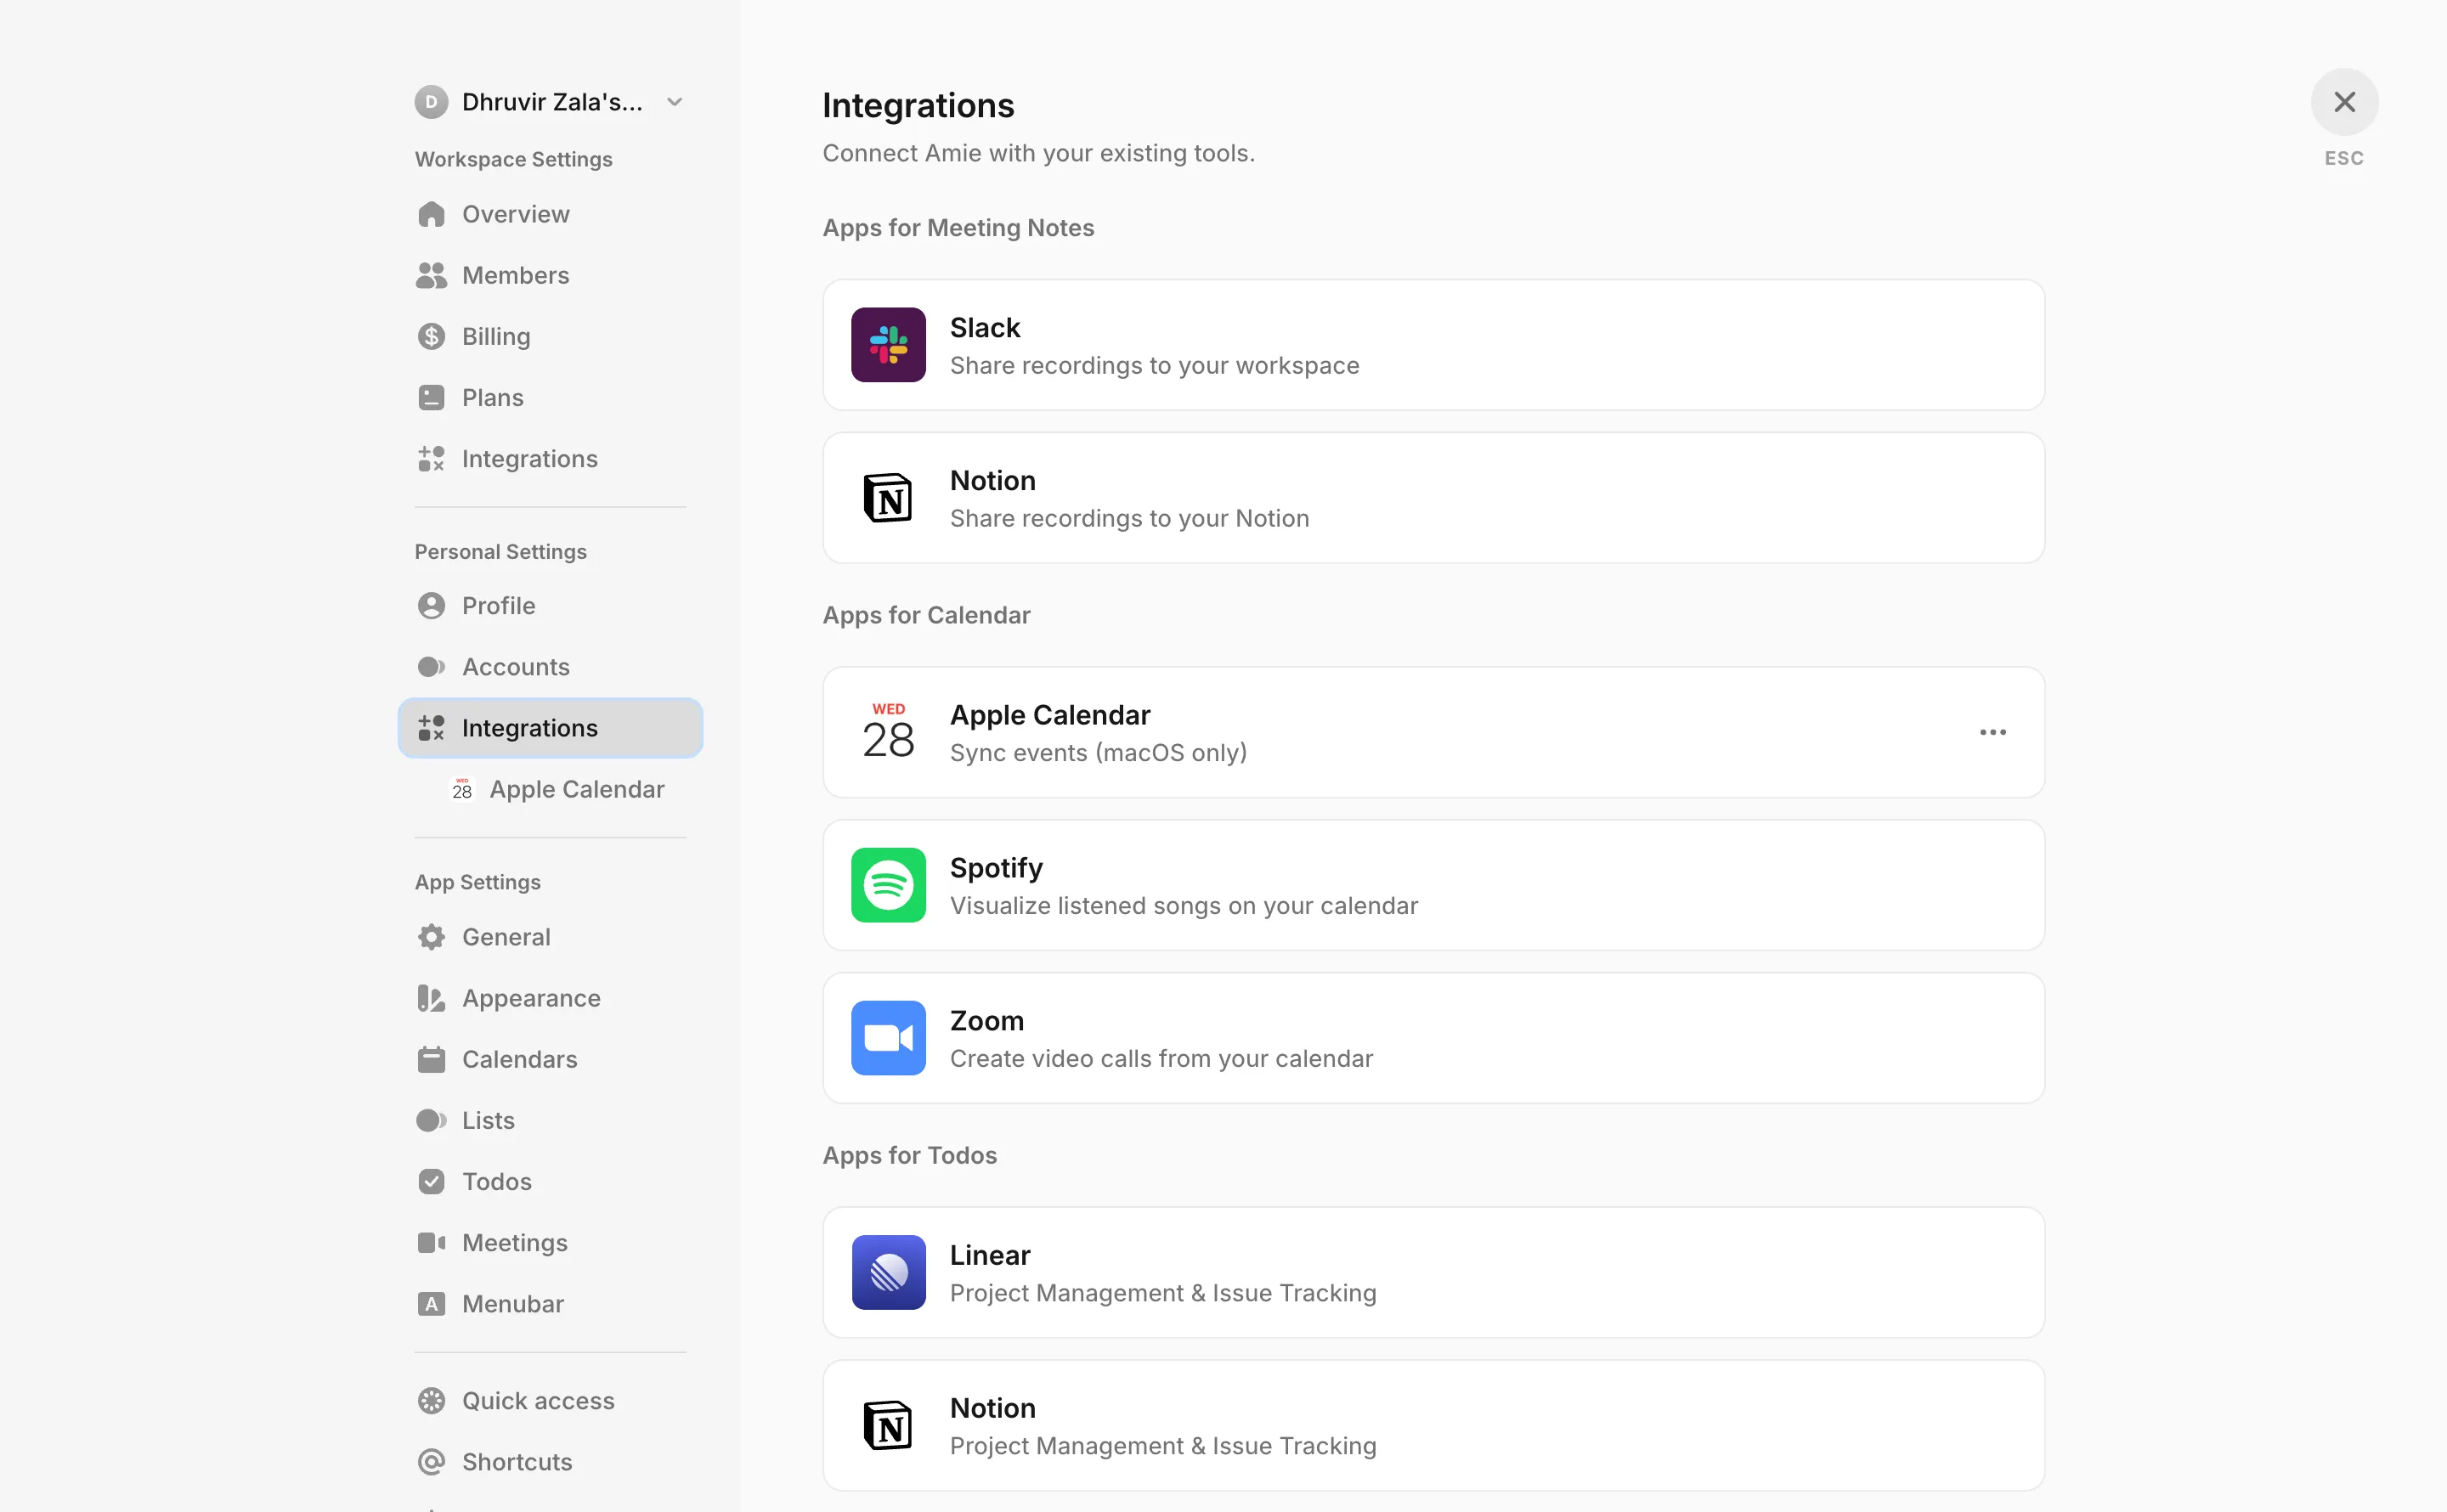Open the Plans page
Viewport: 2447px width, 1512px height.
[550, 397]
